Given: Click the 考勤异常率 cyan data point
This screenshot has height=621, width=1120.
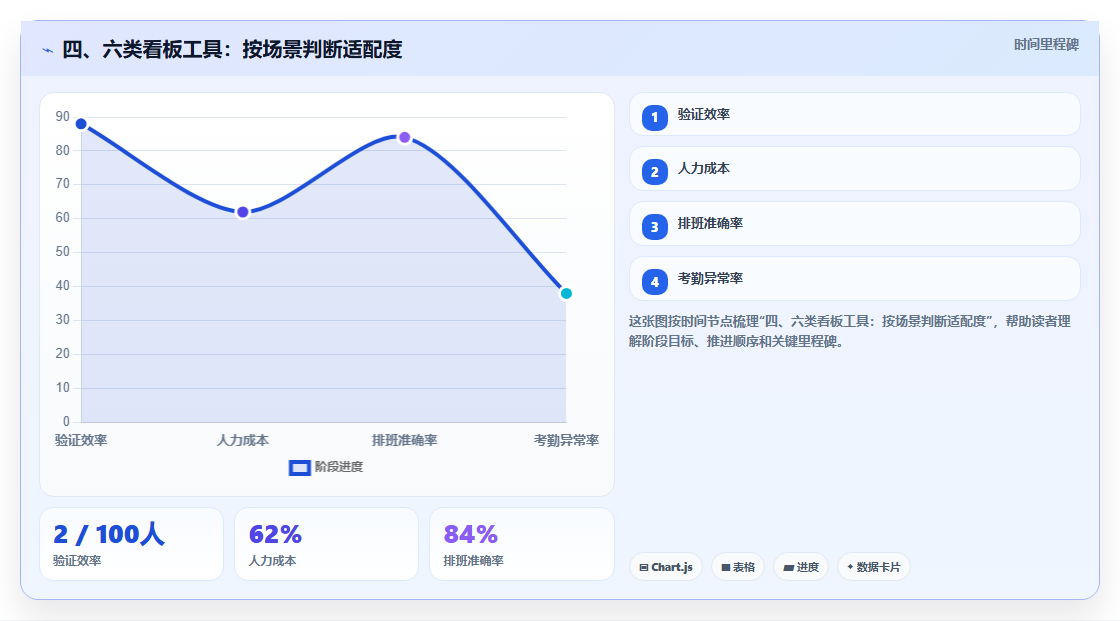Looking at the screenshot, I should [x=566, y=294].
